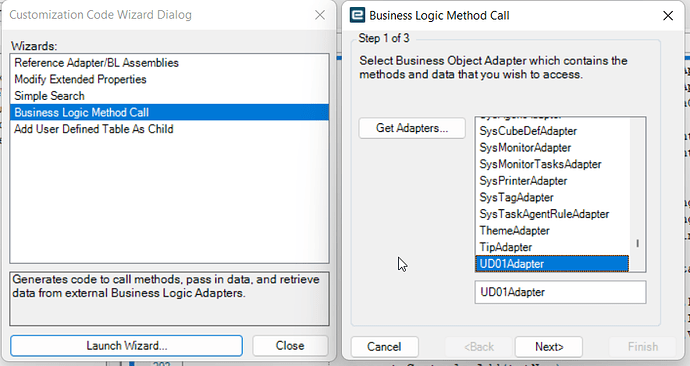Click the adapter name text field
This screenshot has width=690, height=366.
(560, 292)
